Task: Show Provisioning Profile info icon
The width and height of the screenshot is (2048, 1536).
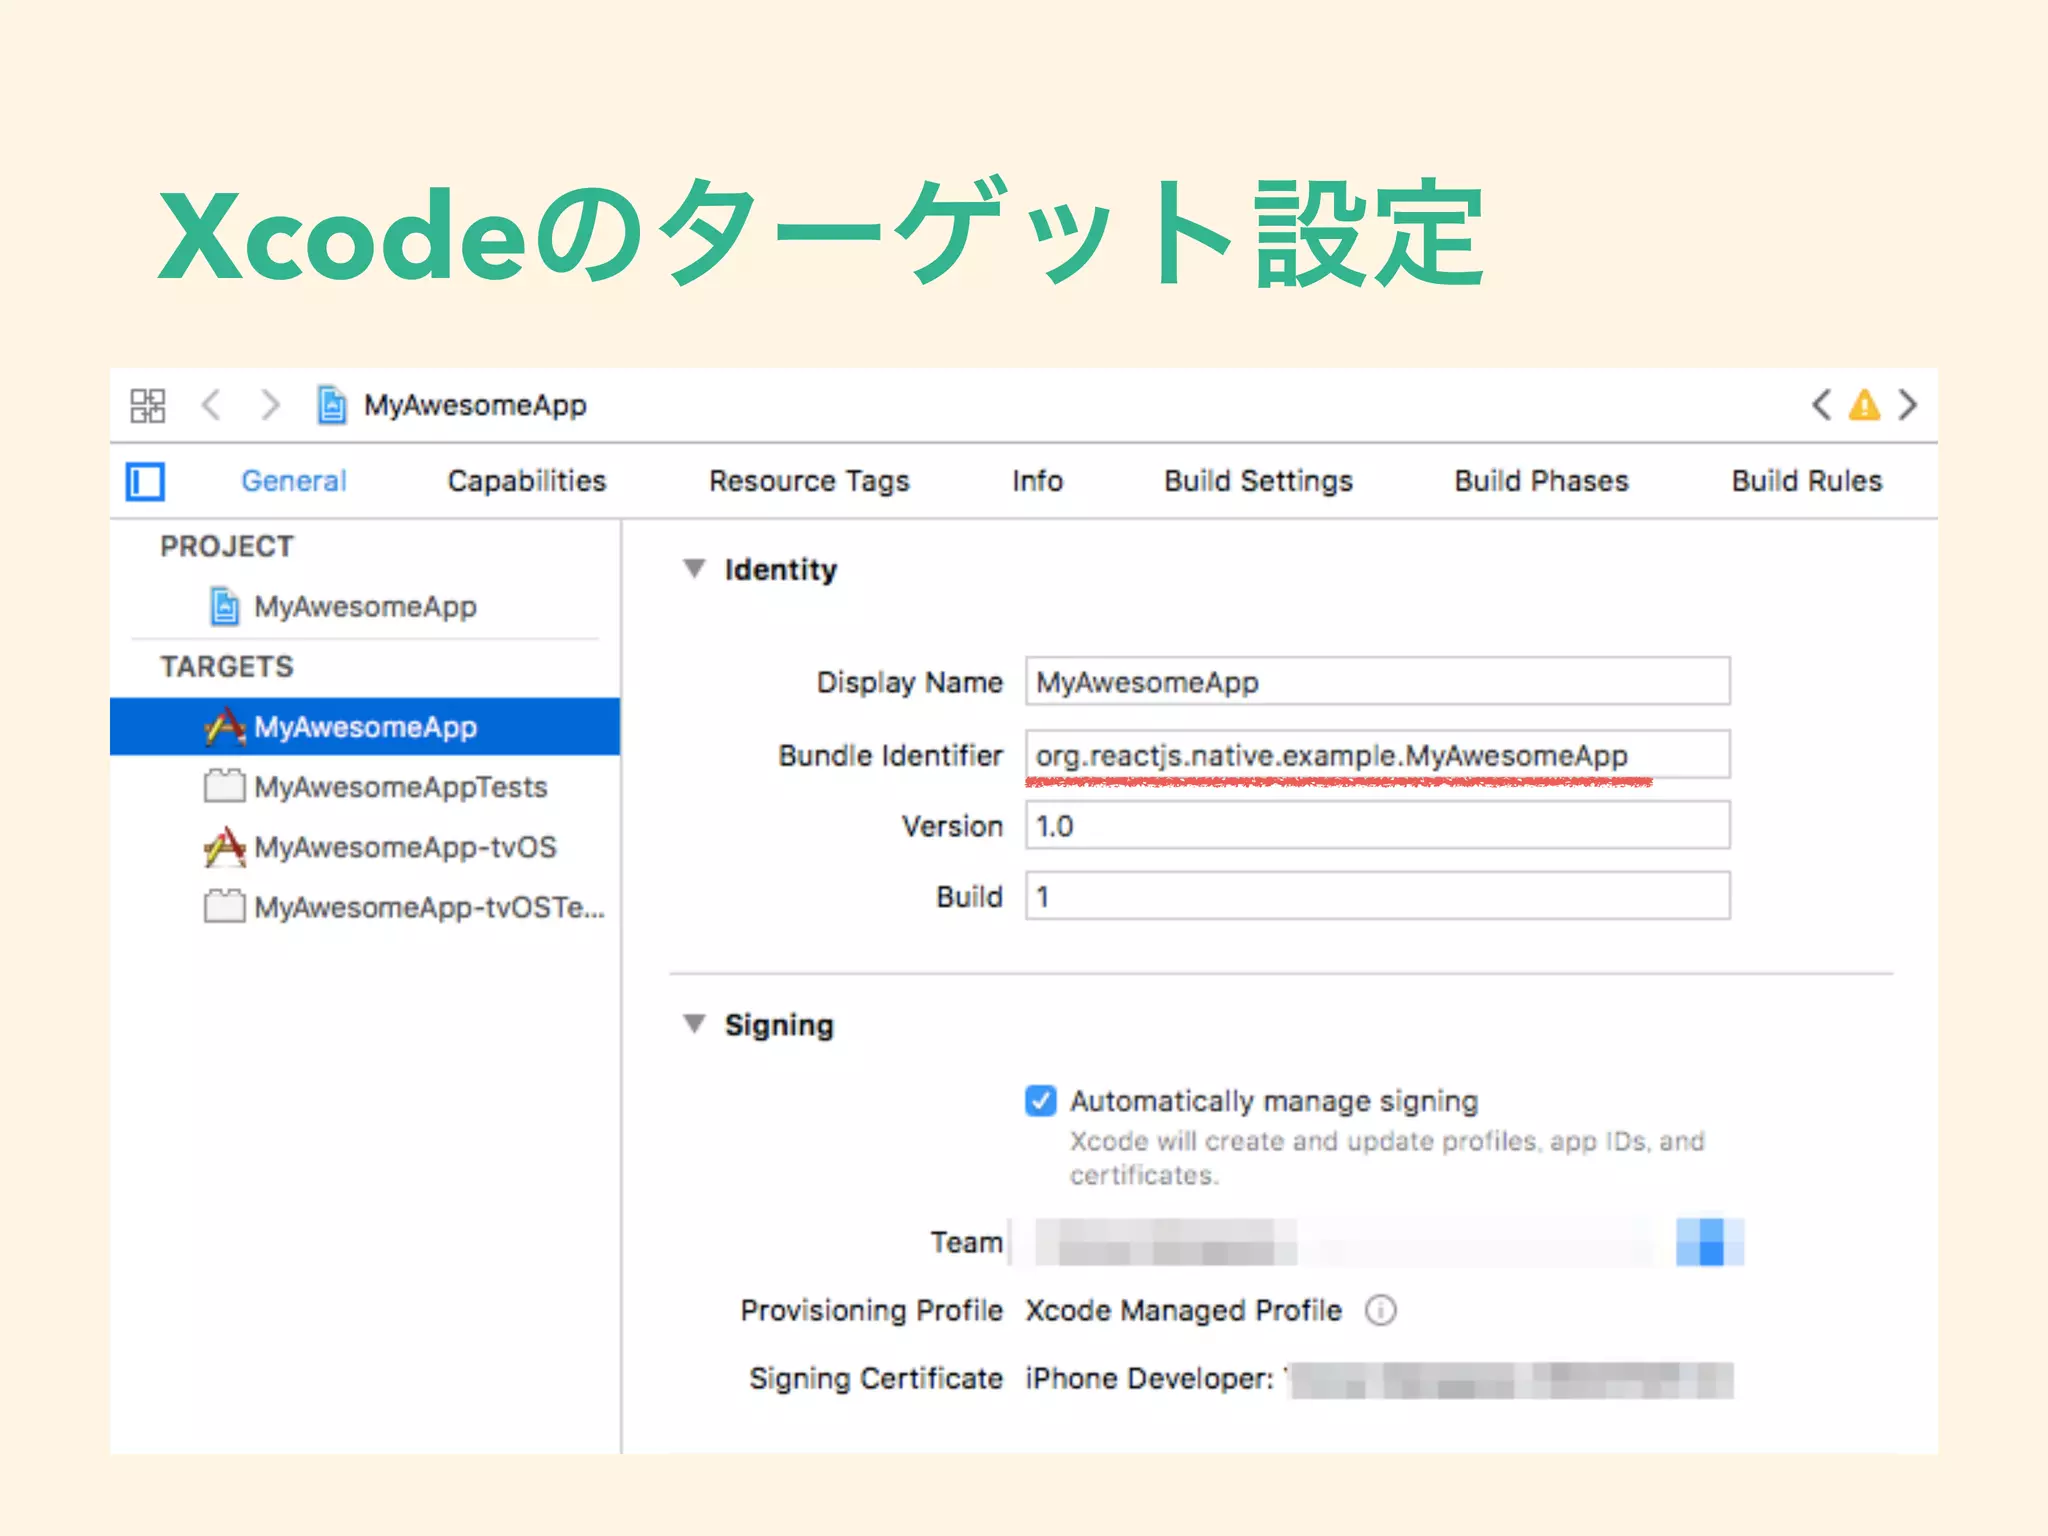Action: coord(1381,1310)
